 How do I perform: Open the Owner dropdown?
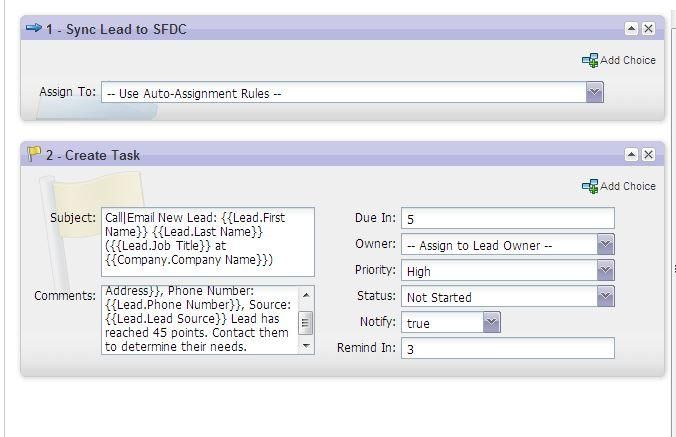[x=605, y=245]
